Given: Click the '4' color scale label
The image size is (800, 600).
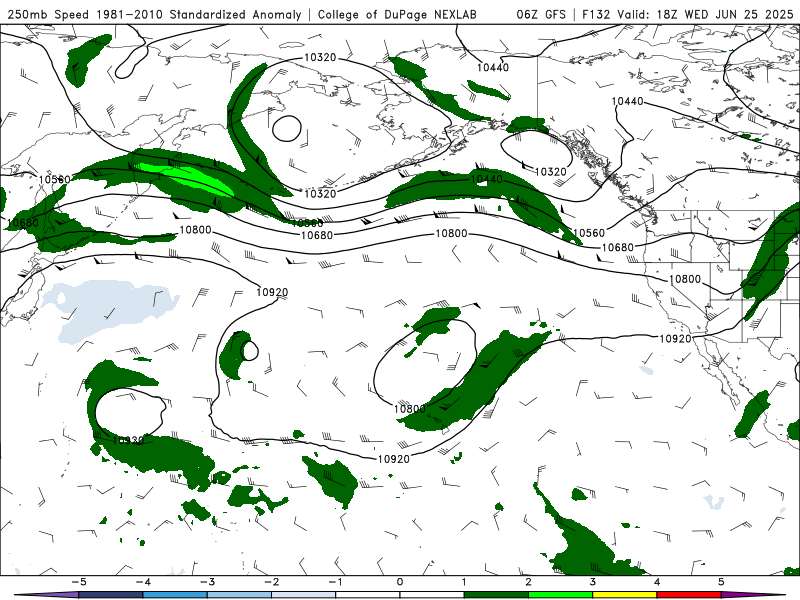Looking at the screenshot, I should 657,582.
